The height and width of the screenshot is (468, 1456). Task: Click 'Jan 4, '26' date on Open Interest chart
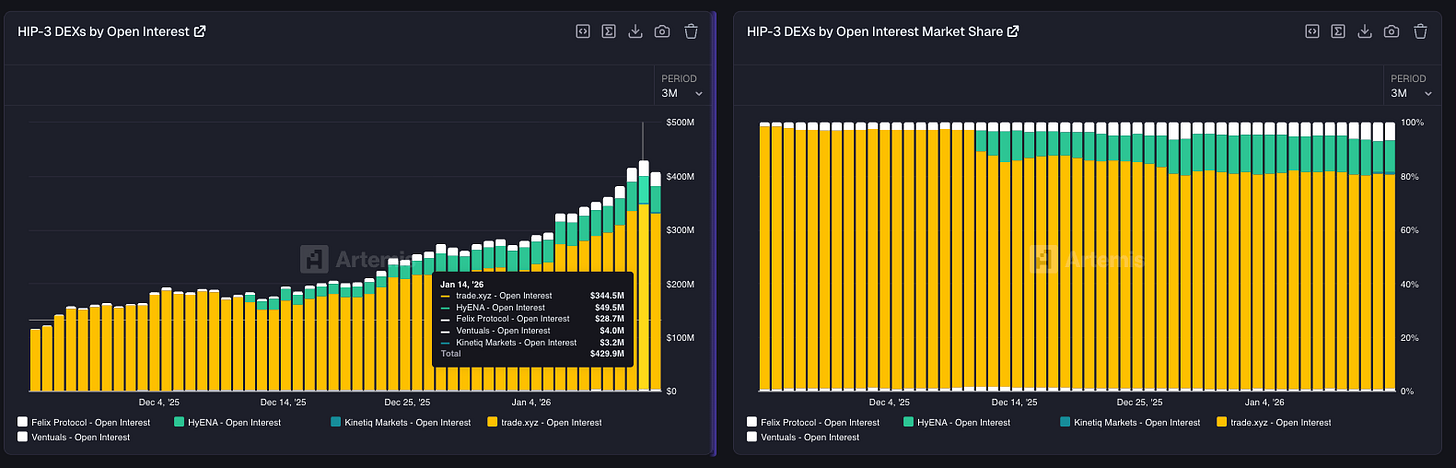[530, 402]
